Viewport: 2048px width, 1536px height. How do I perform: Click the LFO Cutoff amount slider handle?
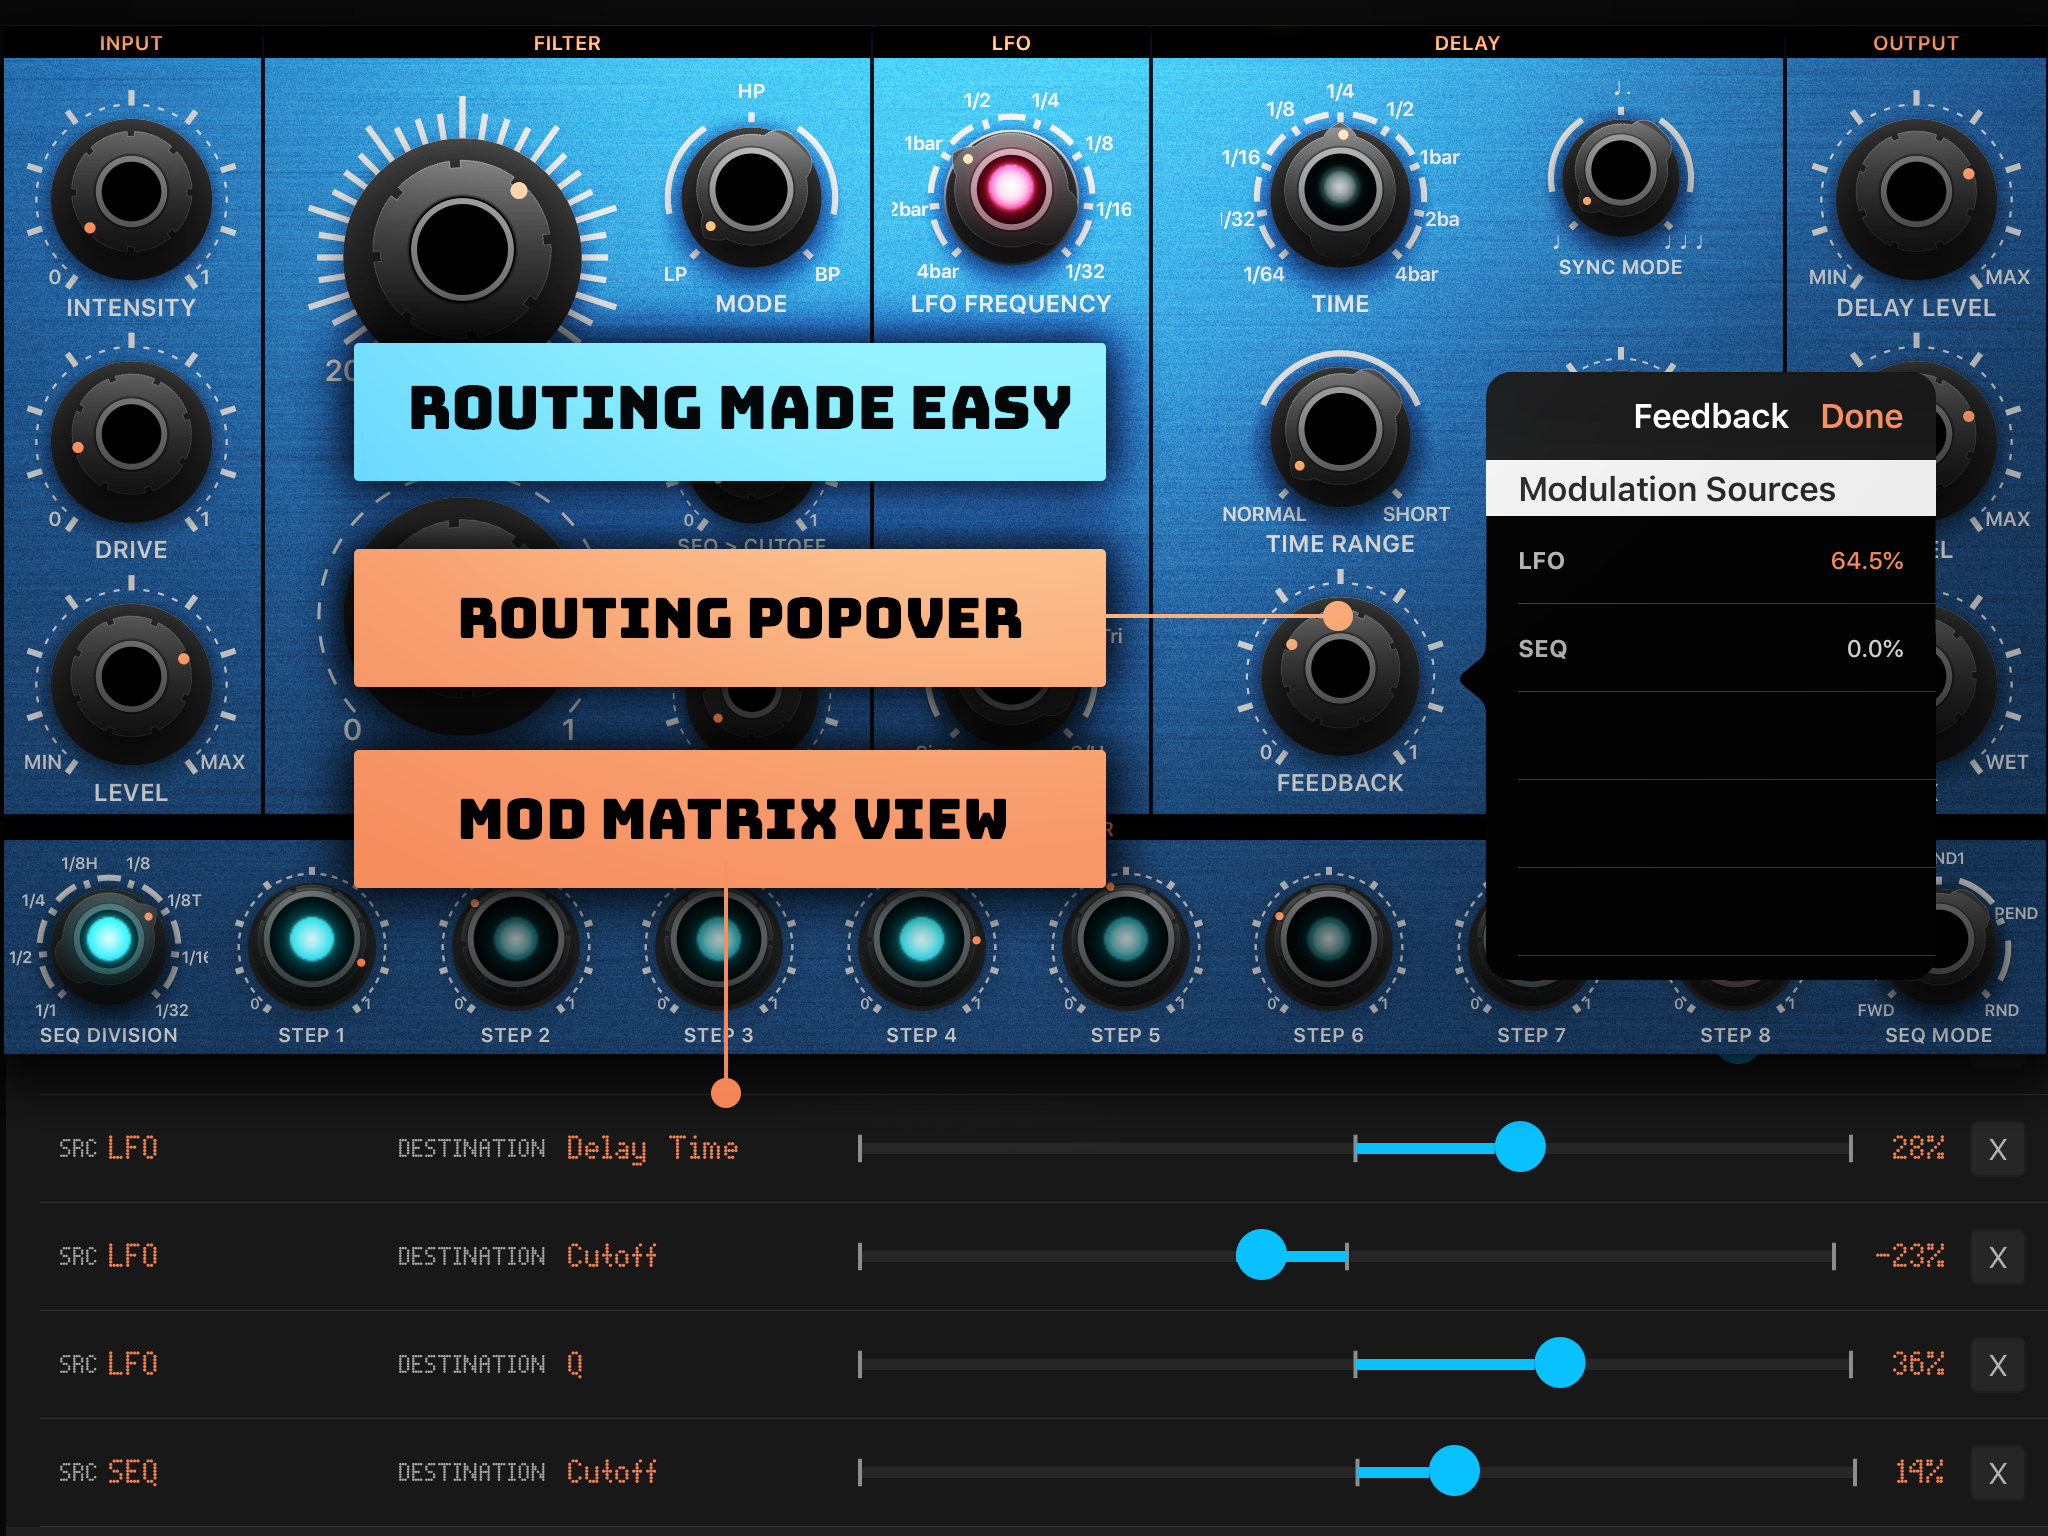tap(1261, 1254)
